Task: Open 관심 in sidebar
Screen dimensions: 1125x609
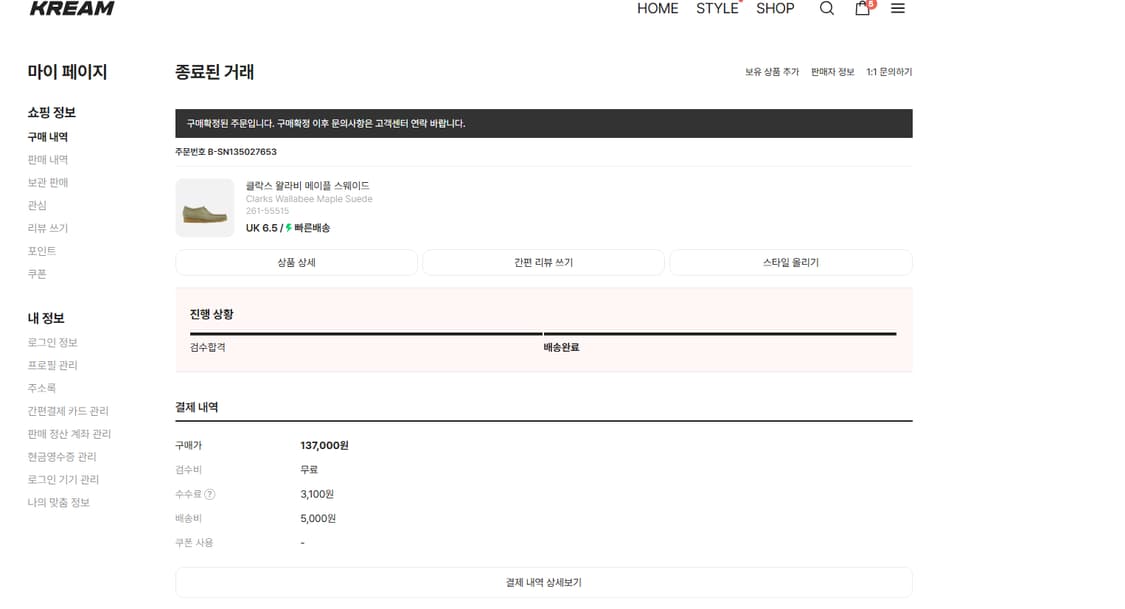Action: 37,206
